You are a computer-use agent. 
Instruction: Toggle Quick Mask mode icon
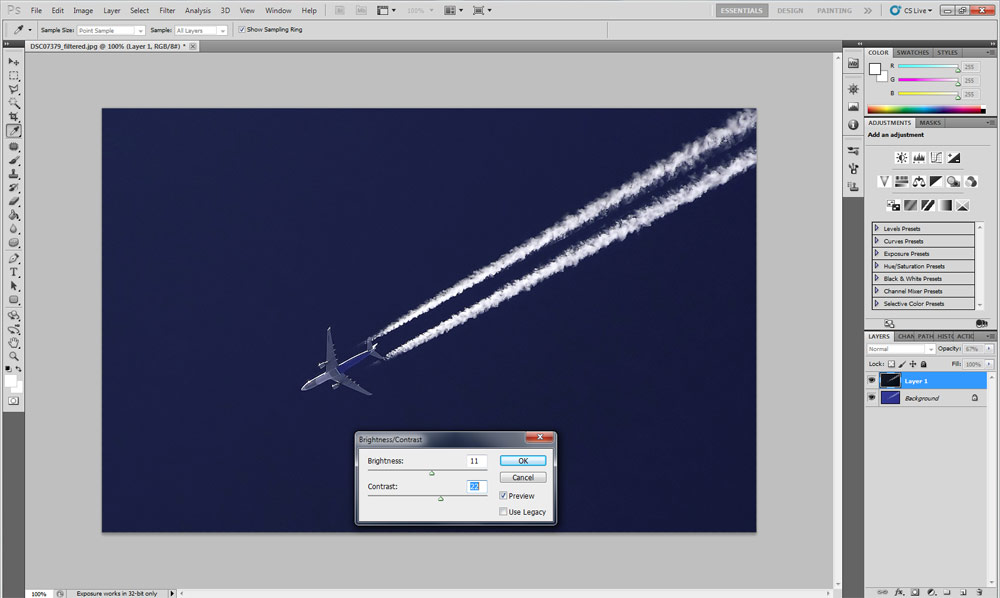point(13,401)
